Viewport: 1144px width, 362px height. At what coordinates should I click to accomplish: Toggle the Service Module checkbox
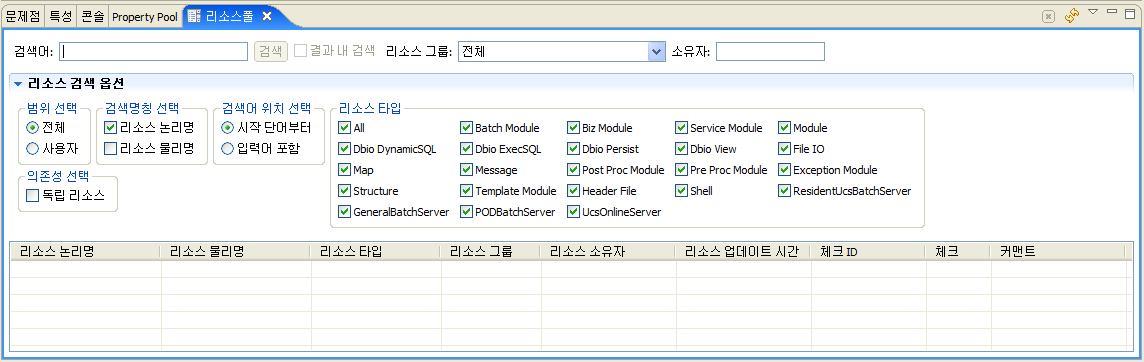tap(681, 128)
